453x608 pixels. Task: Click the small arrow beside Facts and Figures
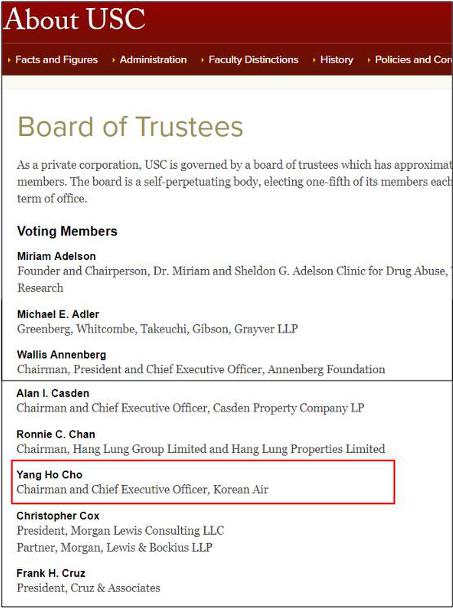tap(9, 60)
